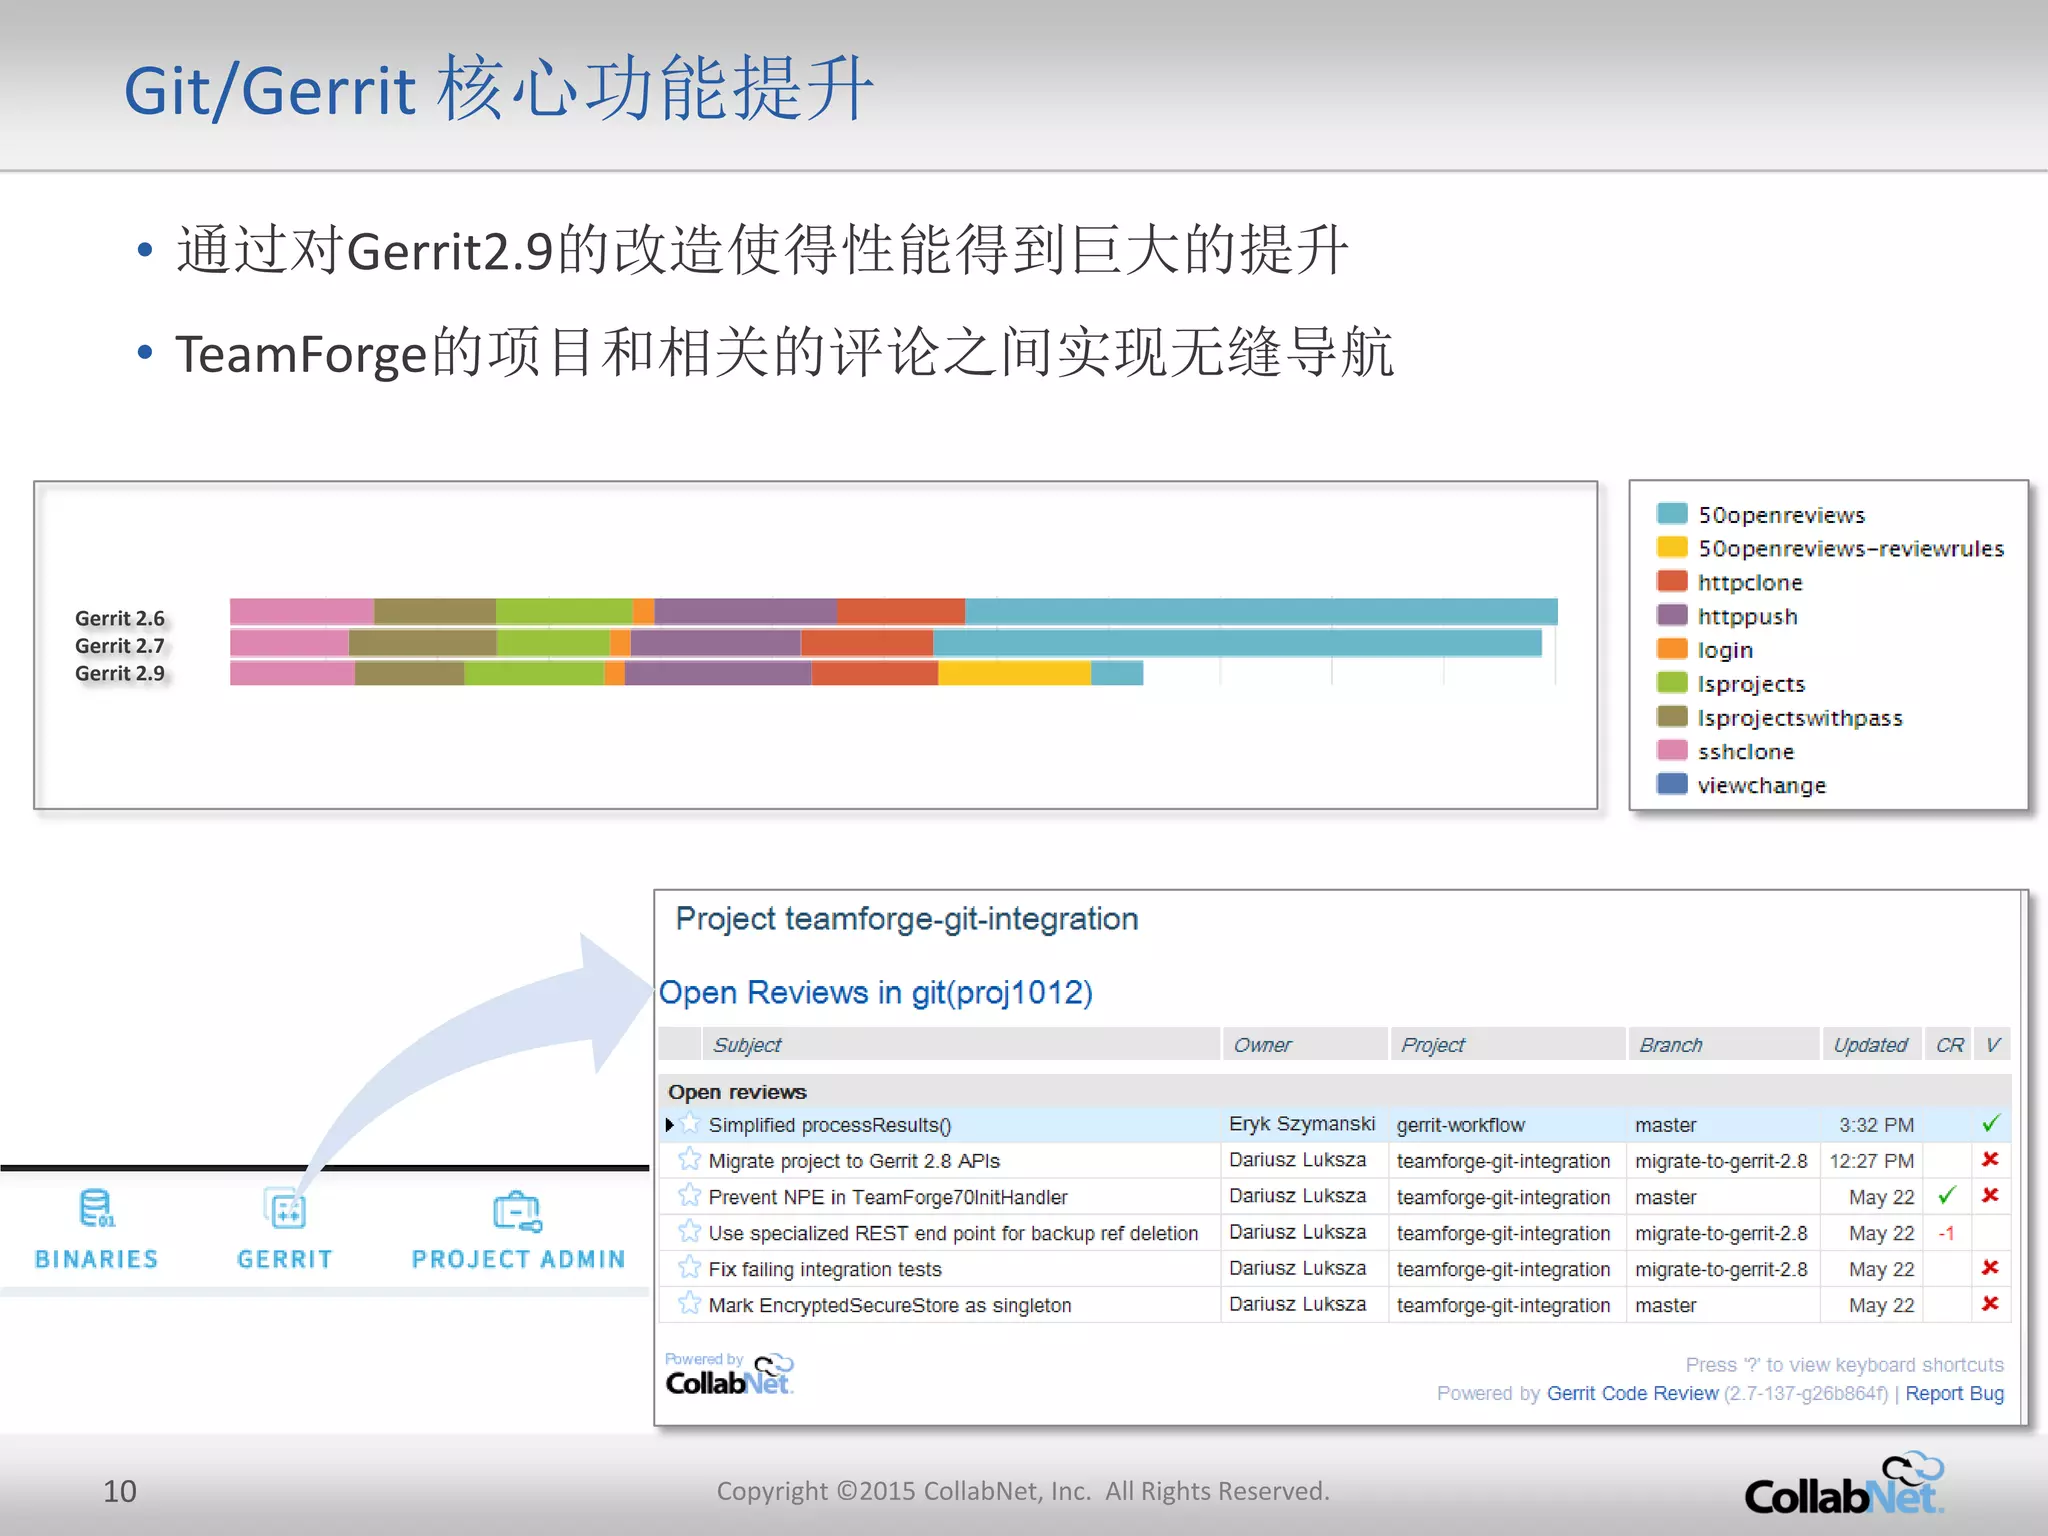
Task: Click the viewchange legend swatch
Action: 1672,784
